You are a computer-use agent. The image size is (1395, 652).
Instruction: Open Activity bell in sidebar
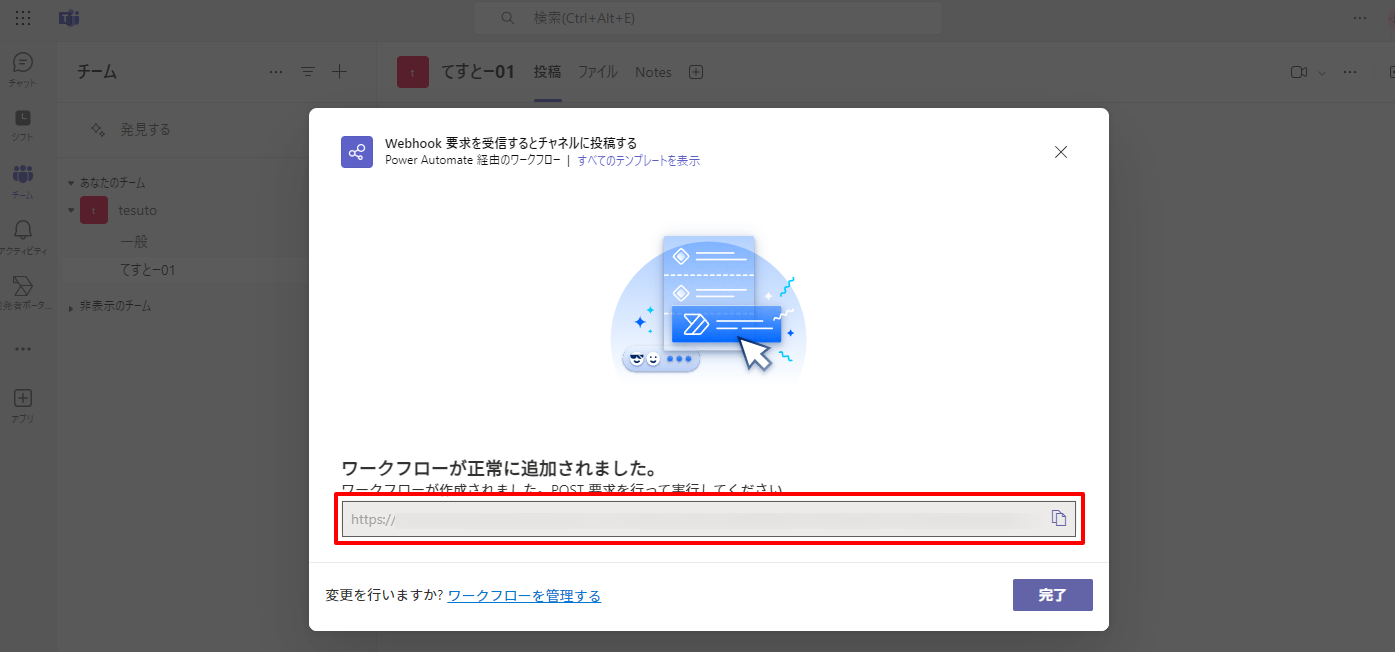point(23,236)
